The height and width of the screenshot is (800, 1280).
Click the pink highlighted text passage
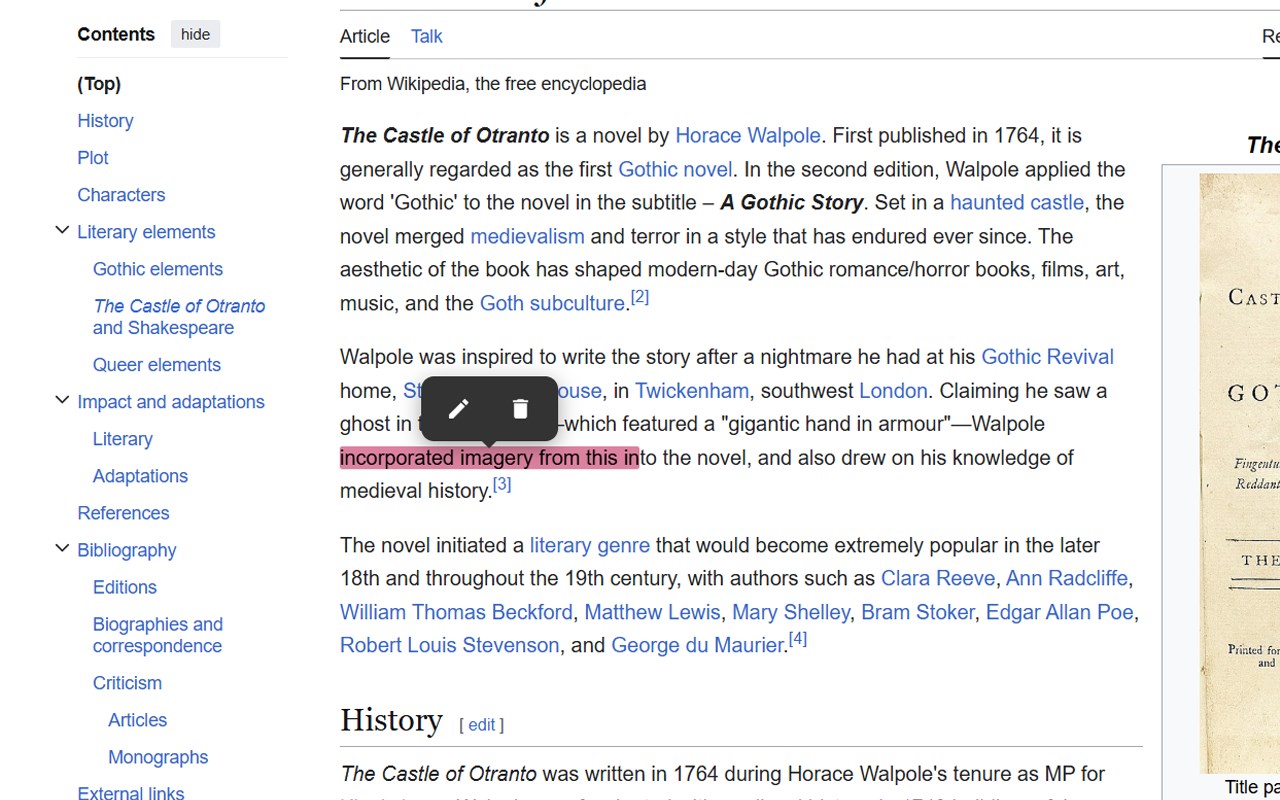coord(489,458)
